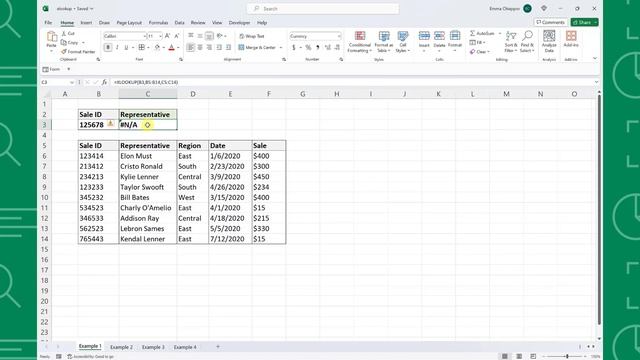640x360 pixels.
Task: Switch to the Insert tab
Action: [86, 23]
